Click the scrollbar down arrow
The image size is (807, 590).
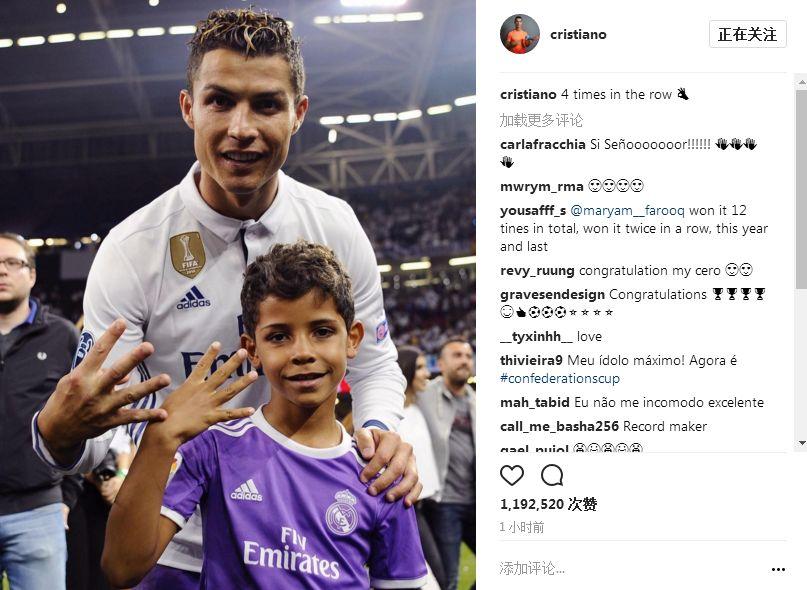pos(801,443)
